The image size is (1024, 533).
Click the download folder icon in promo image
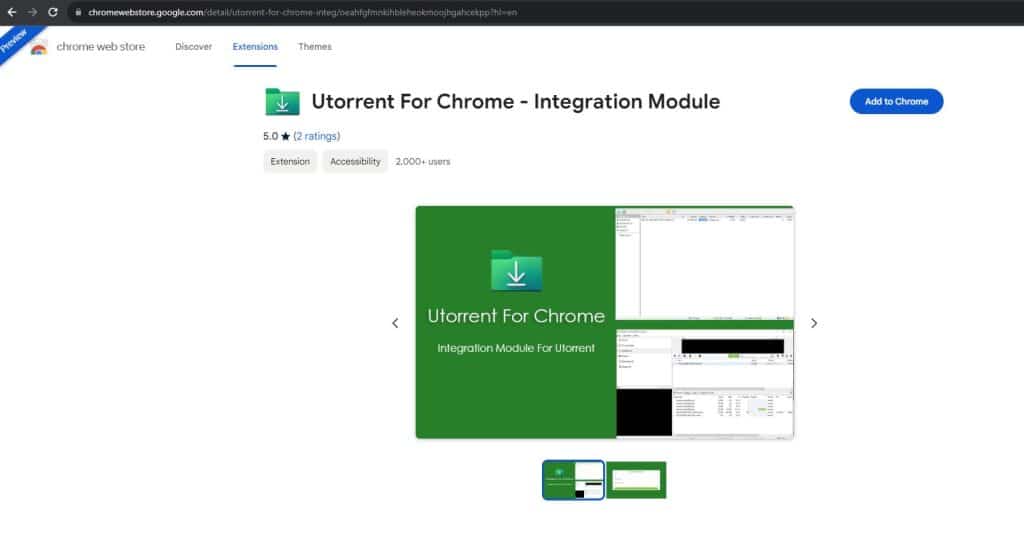(x=516, y=270)
